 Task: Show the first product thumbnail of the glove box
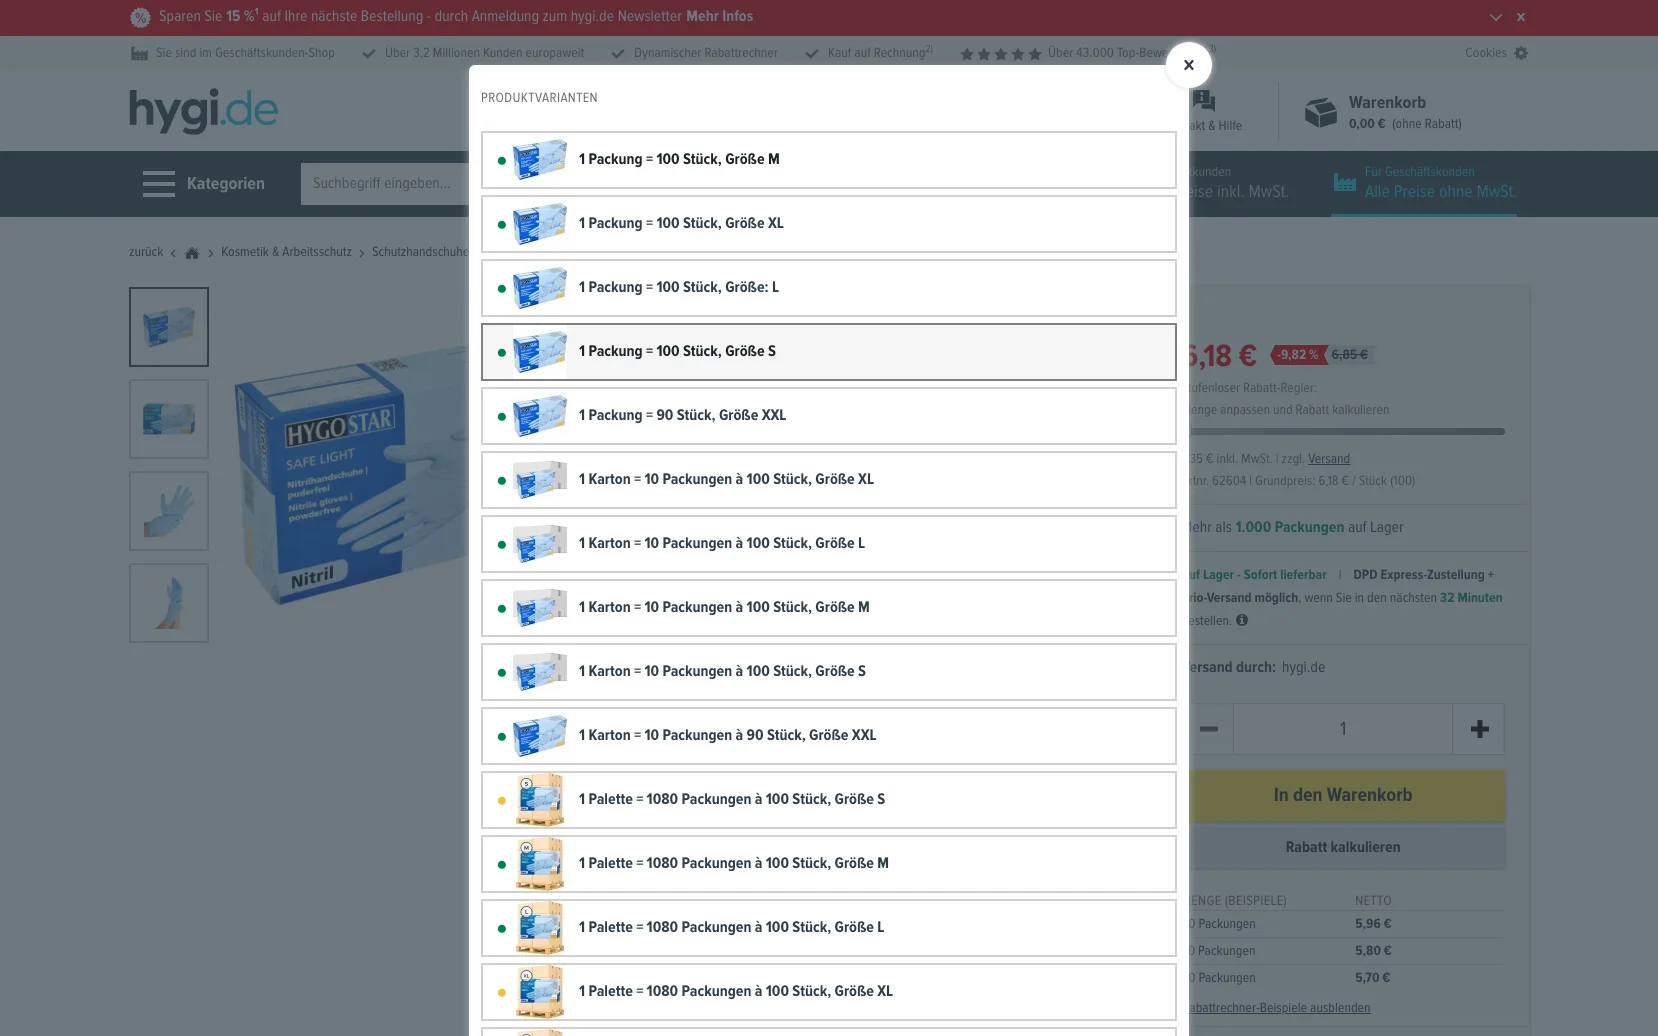click(x=169, y=327)
